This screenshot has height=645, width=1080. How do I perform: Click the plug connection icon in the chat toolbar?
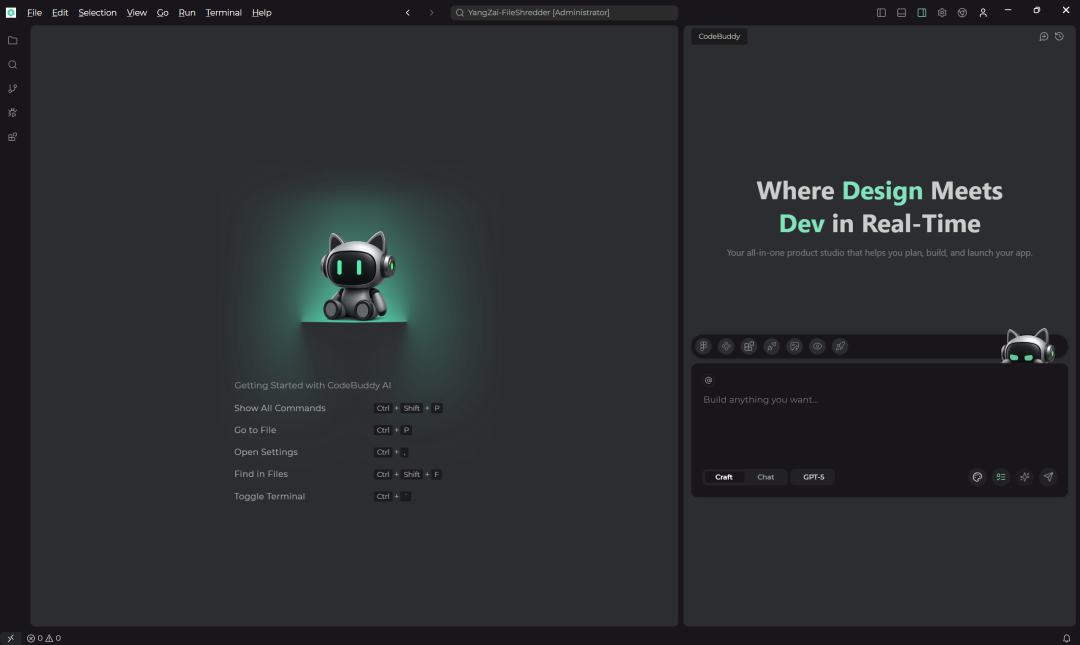coord(771,347)
